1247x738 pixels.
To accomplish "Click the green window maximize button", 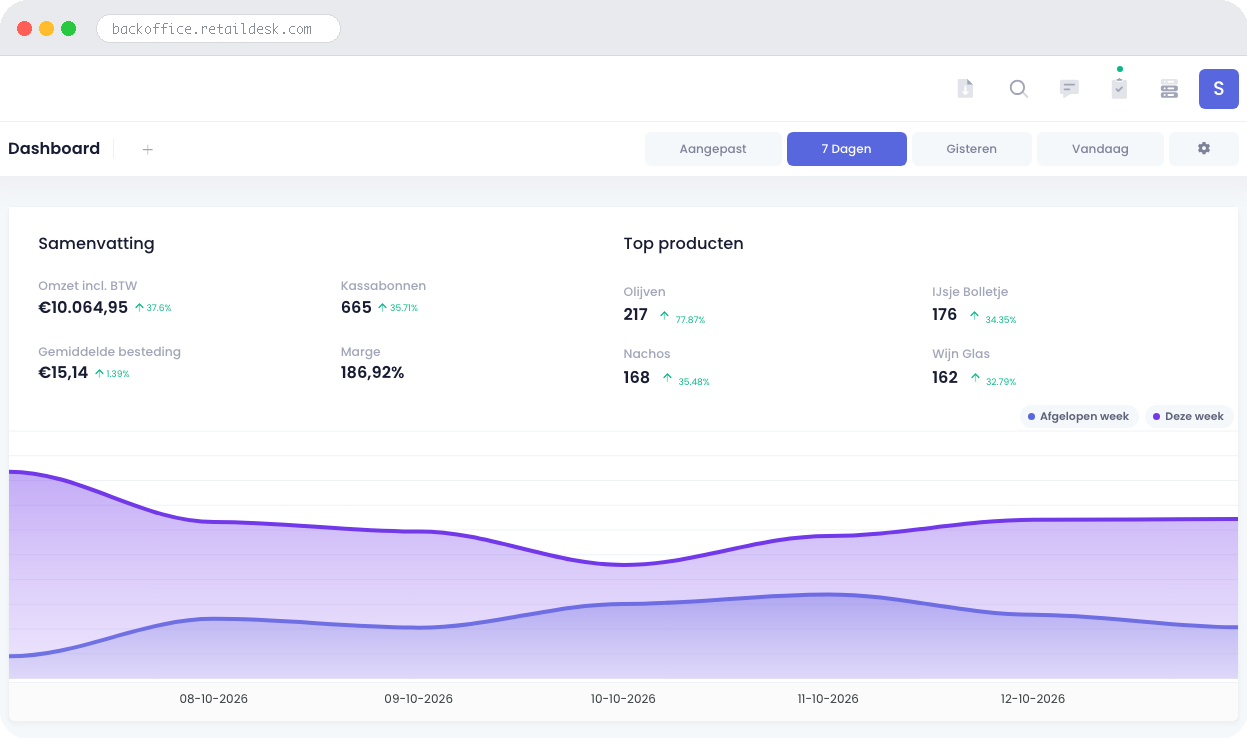I will pos(68,29).
